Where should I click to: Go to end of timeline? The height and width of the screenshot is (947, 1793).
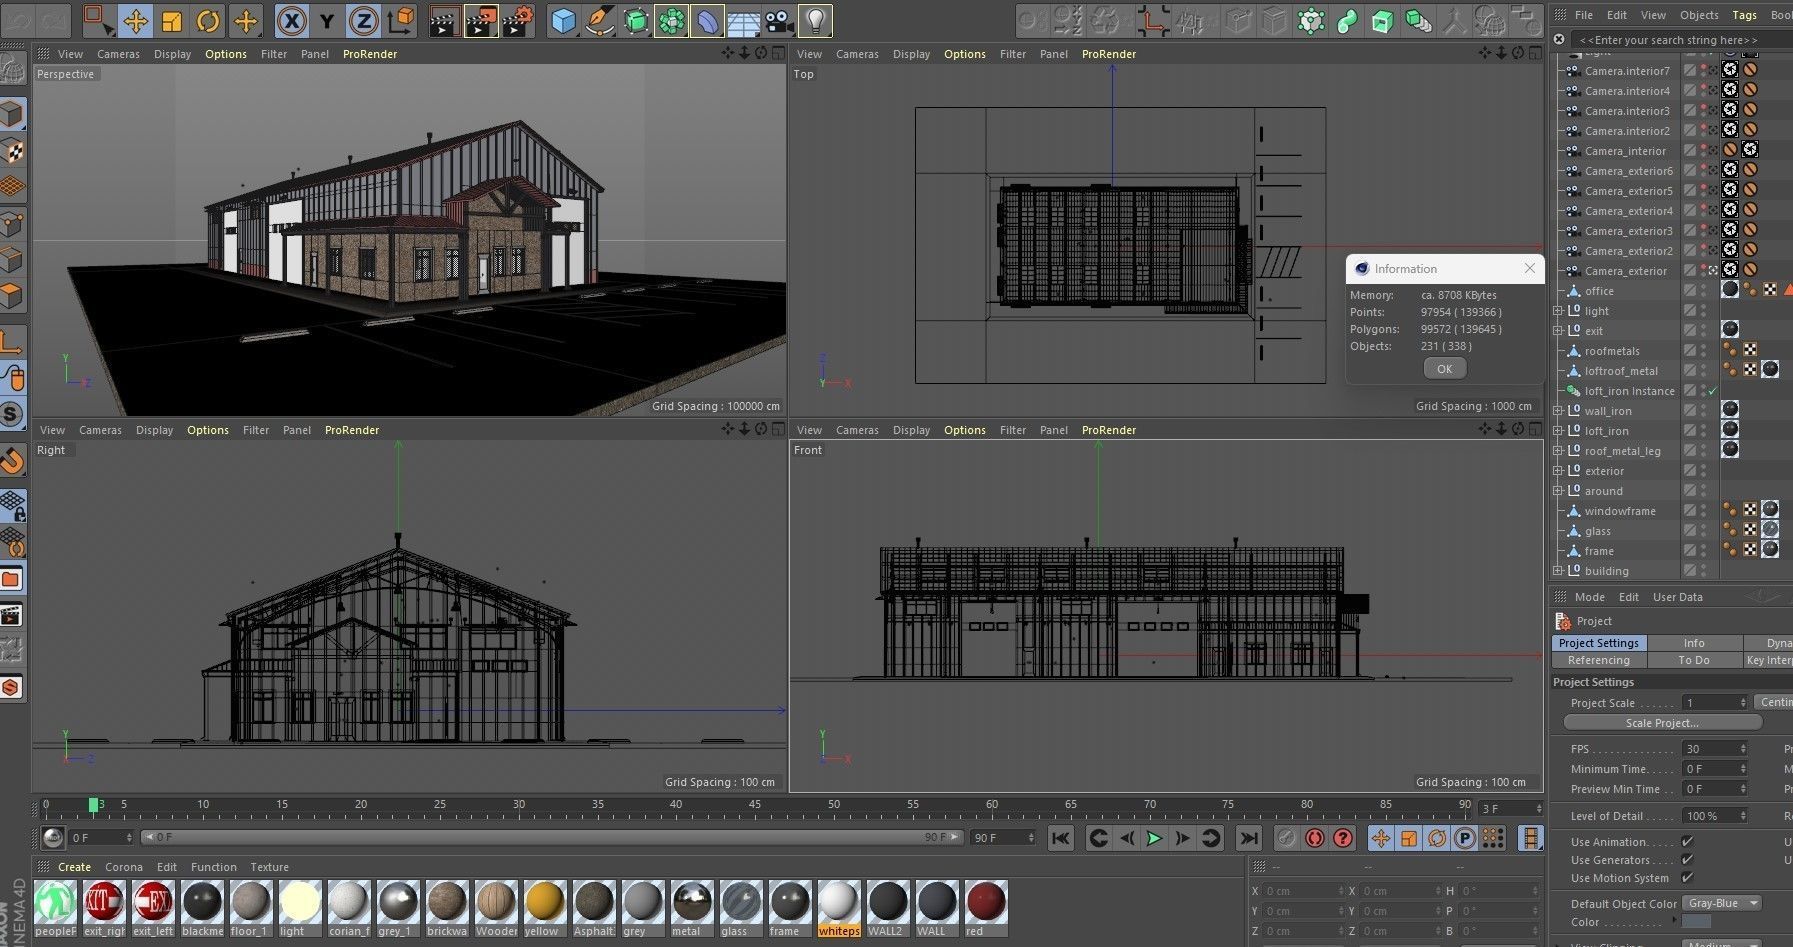1248,838
